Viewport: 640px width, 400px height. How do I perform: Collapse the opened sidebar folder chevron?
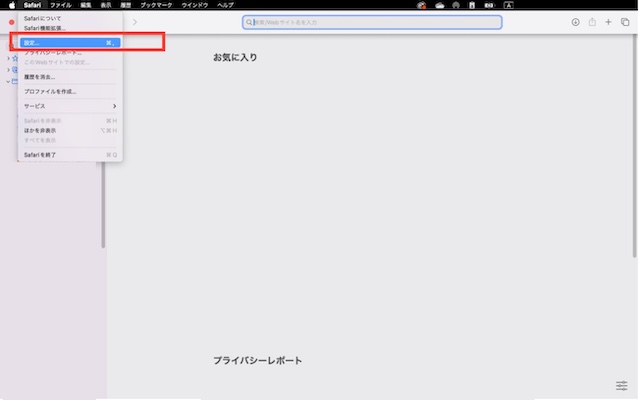point(8,81)
